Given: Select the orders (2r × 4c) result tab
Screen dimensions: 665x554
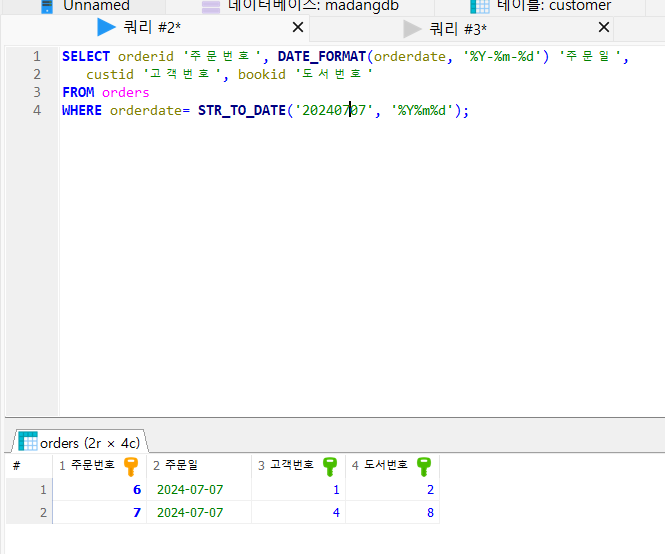Looking at the screenshot, I should point(80,441).
